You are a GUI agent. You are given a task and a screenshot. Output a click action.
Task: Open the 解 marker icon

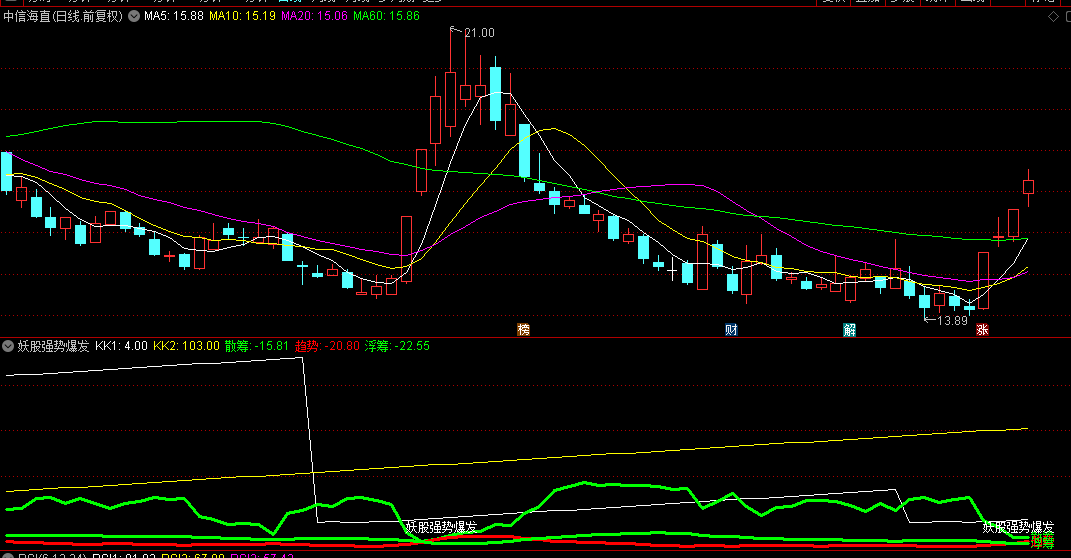849,330
